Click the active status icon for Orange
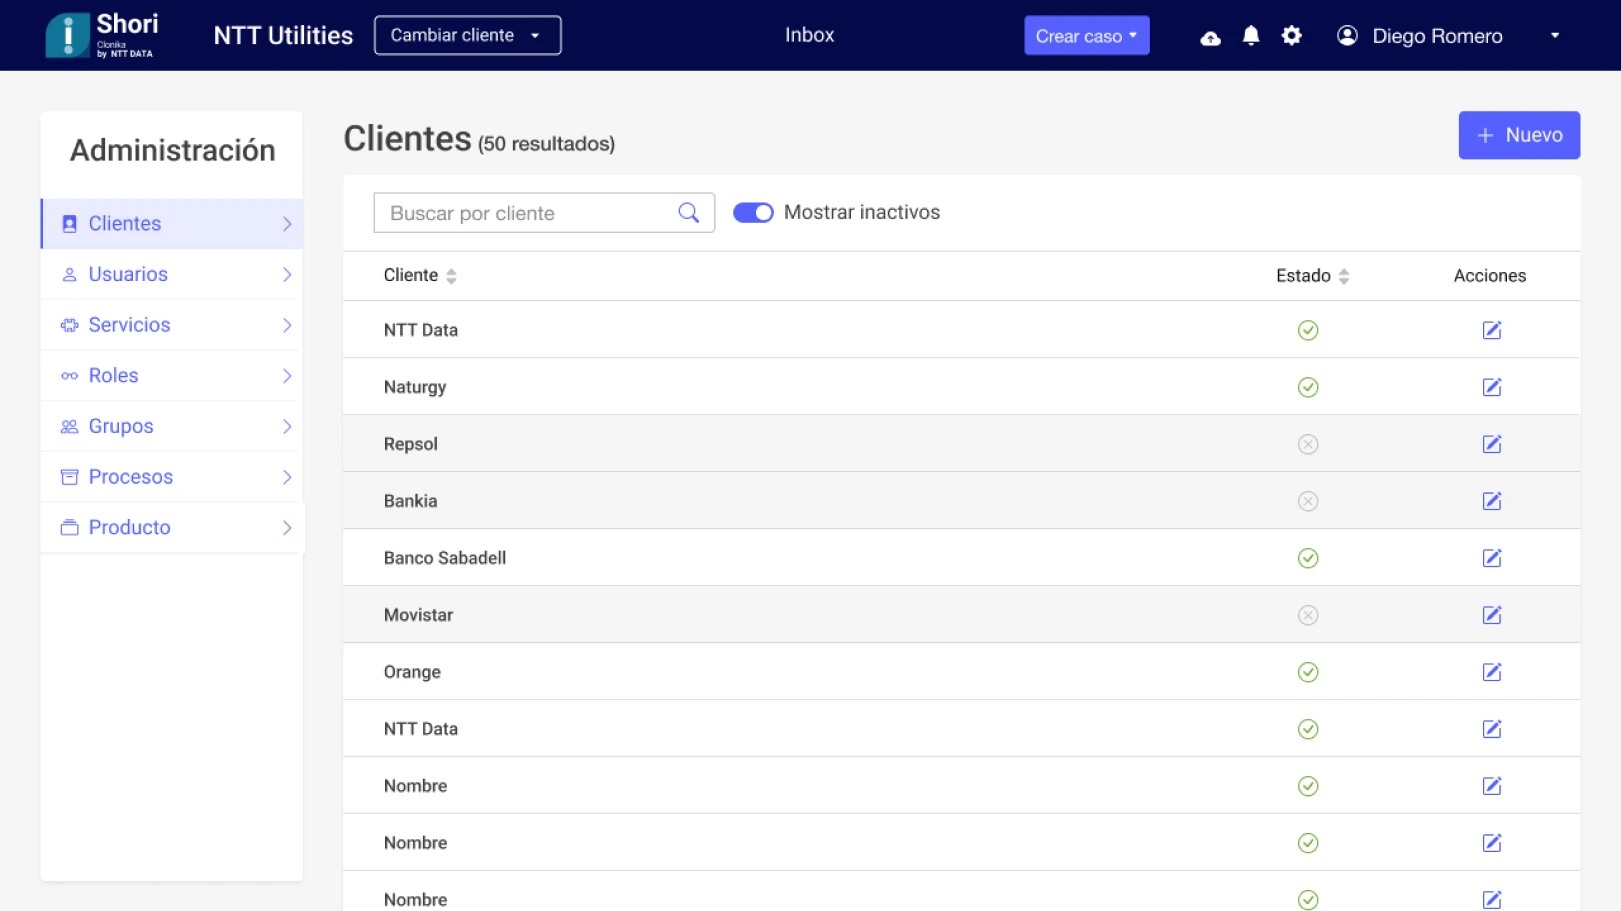Image resolution: width=1621 pixels, height=911 pixels. [1307, 672]
